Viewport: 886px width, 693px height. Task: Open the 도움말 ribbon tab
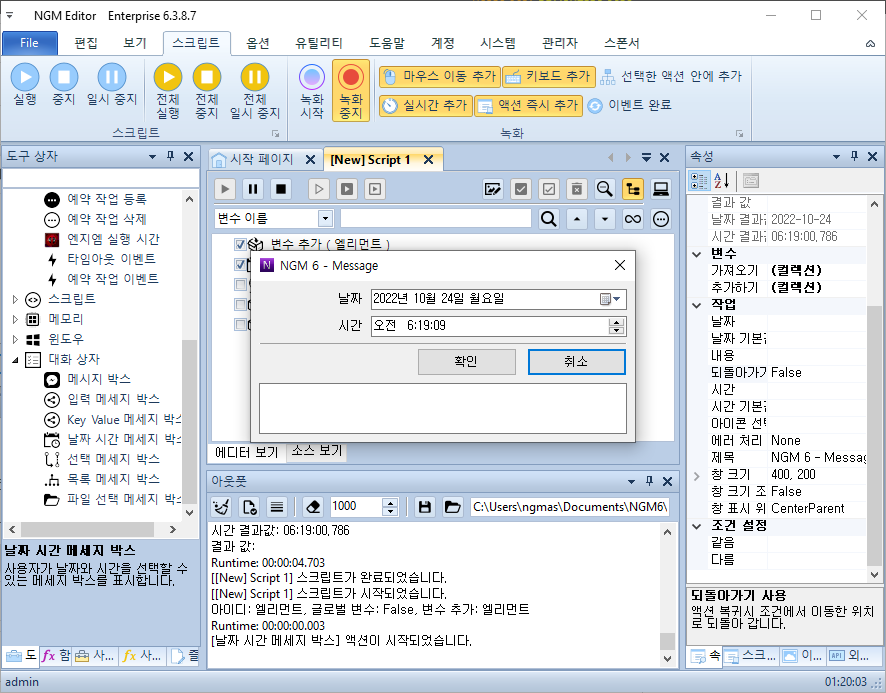click(387, 43)
